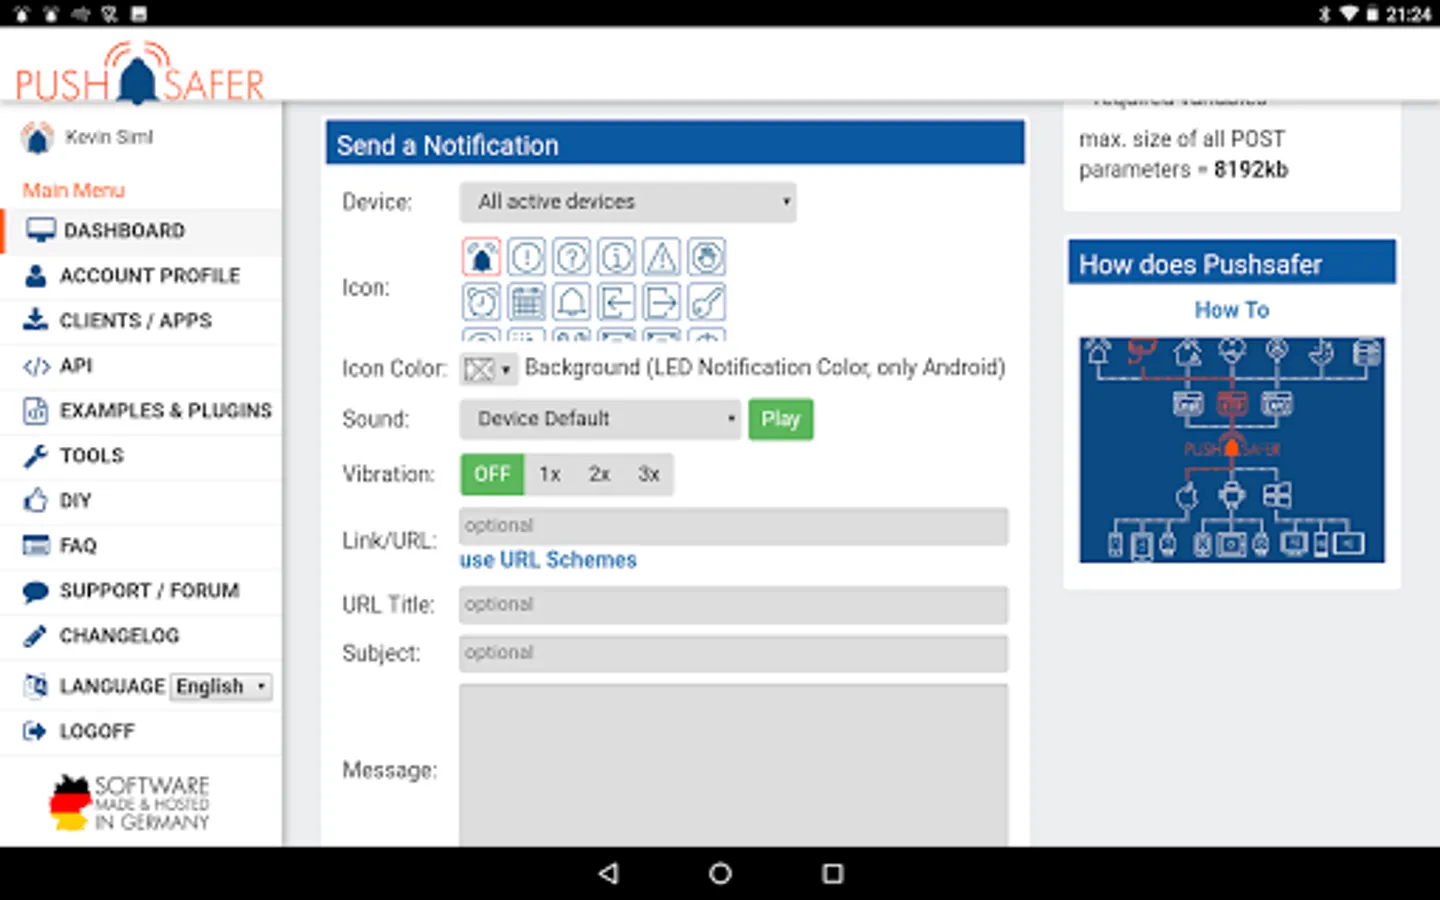Click the '8192kb' max size text
1440x900 pixels.
click(x=1251, y=170)
